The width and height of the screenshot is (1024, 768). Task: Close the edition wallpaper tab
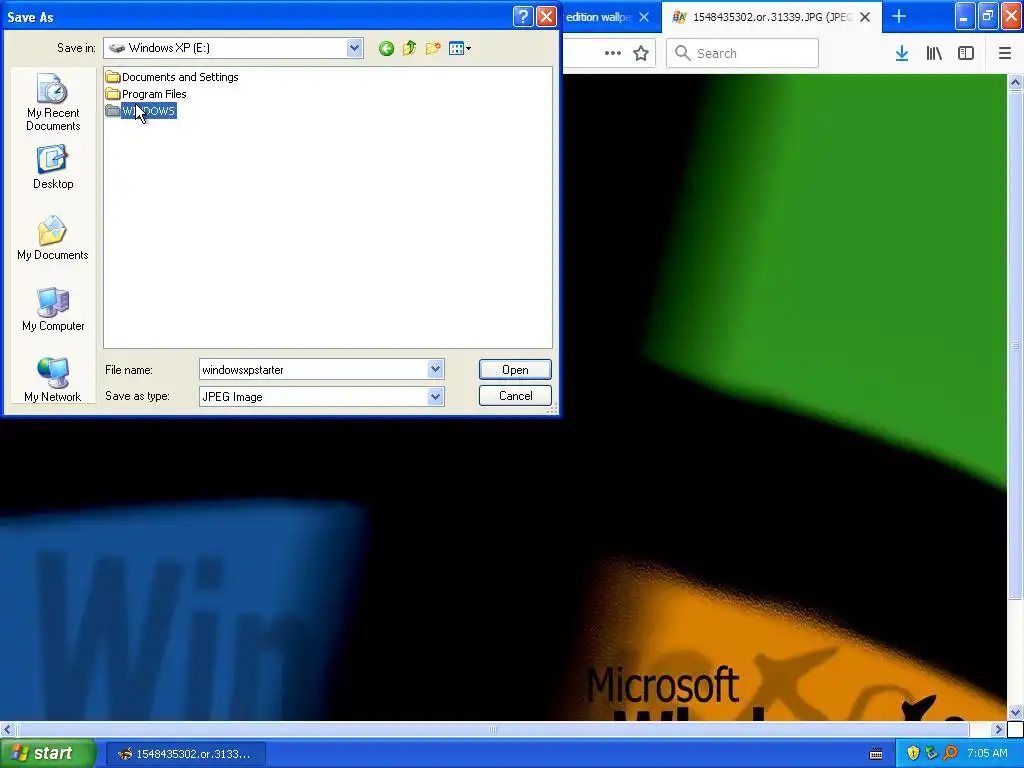644,17
